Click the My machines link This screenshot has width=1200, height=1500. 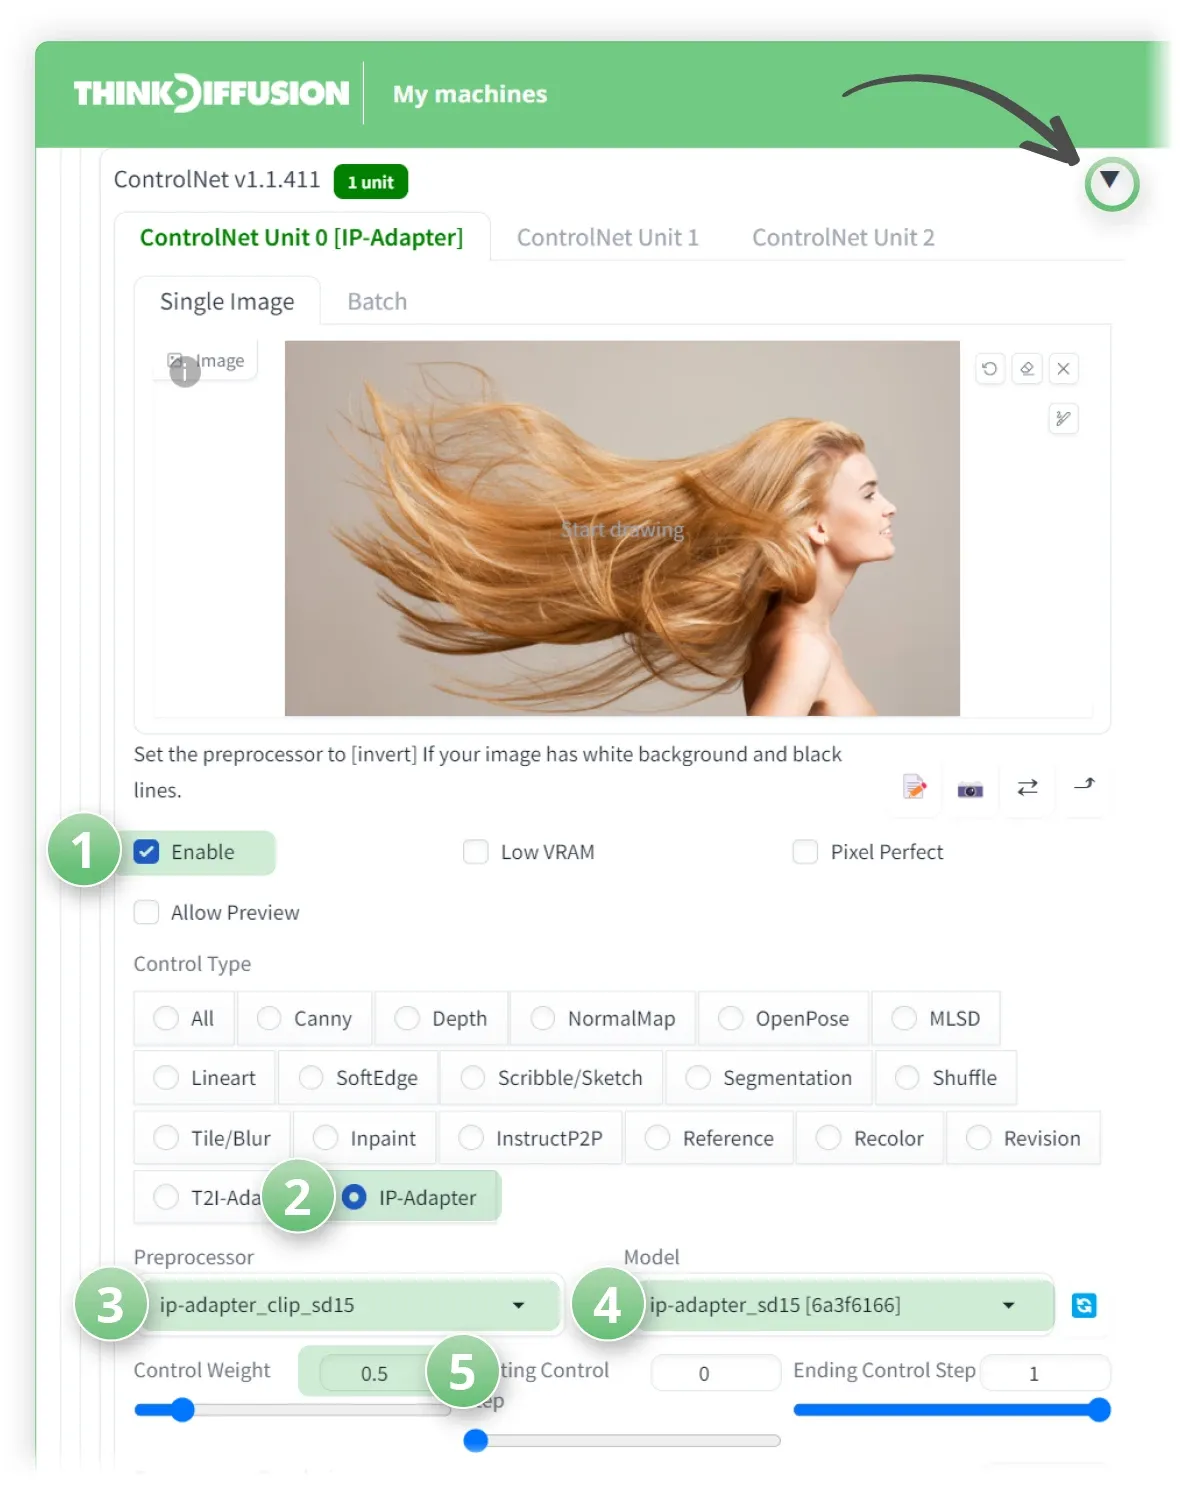(x=470, y=94)
